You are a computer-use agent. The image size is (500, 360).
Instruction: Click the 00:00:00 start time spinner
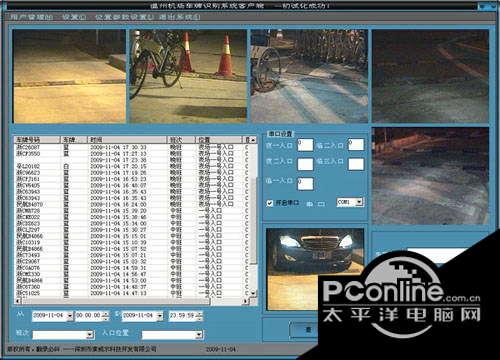105,315
